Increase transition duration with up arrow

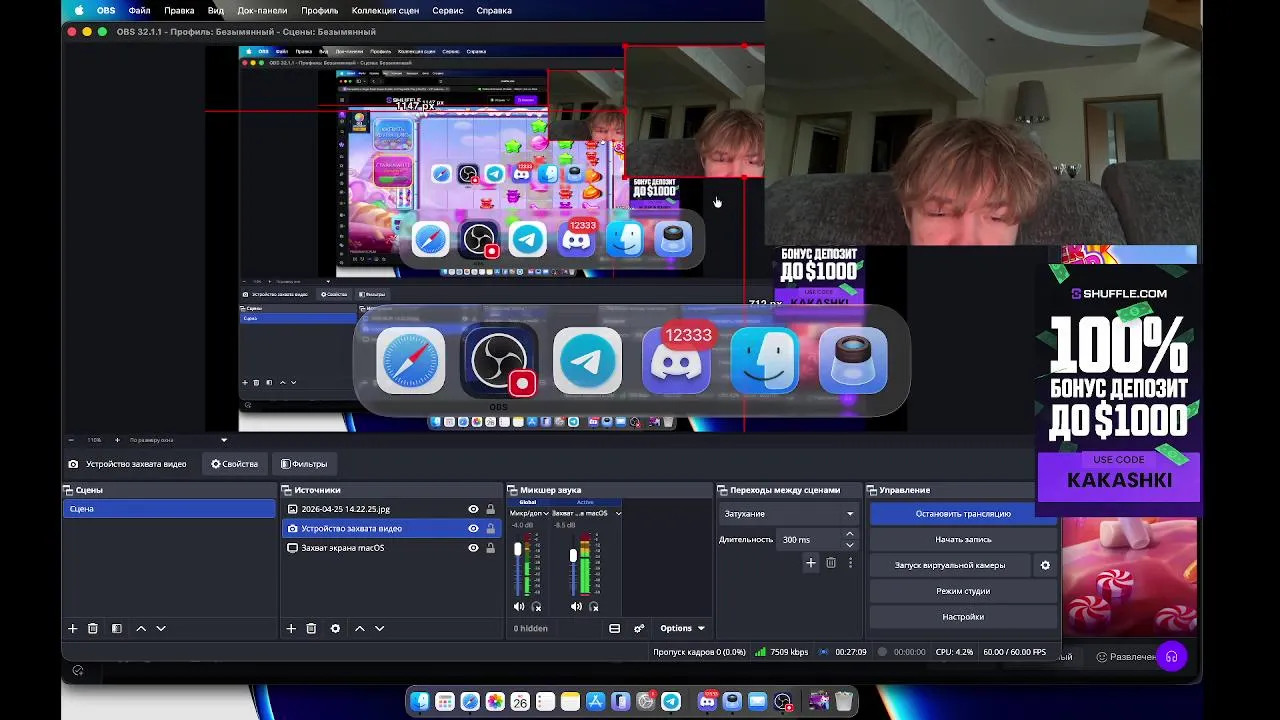(x=850, y=534)
